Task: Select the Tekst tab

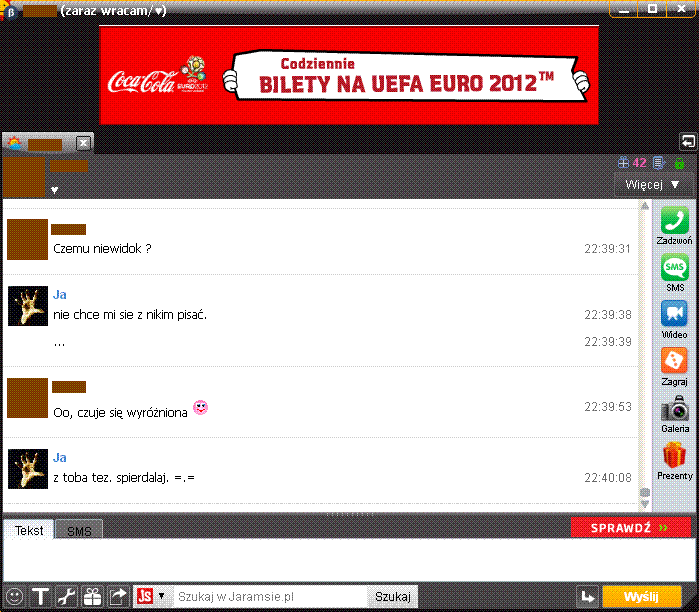Action: [x=29, y=530]
